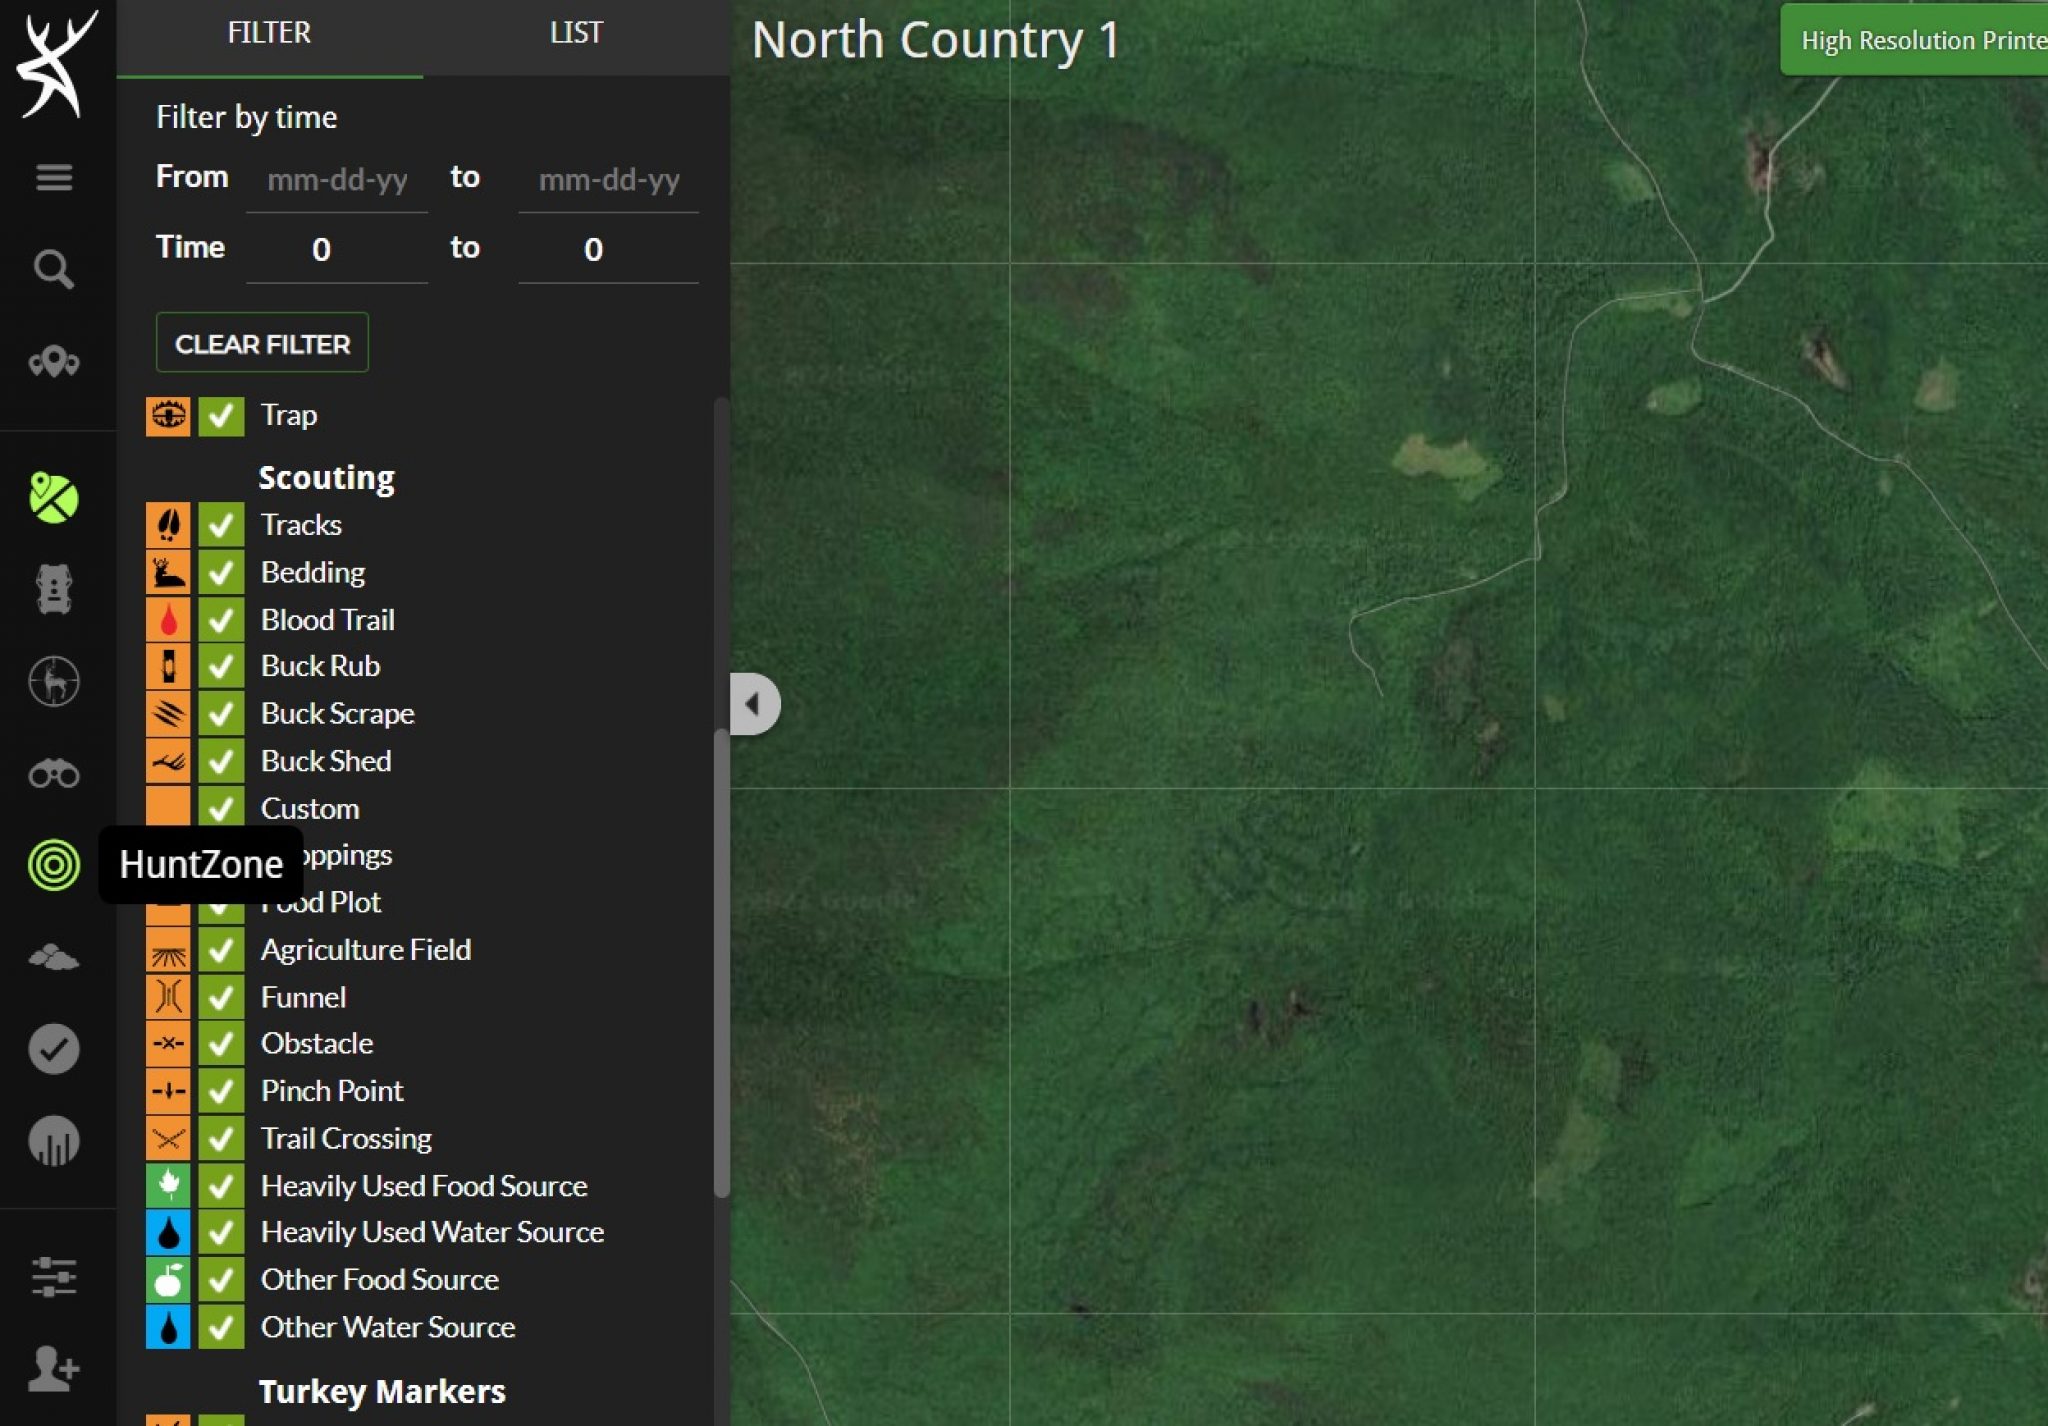The image size is (2048, 1426).
Task: Click the filter list scrollbar
Action: (721, 960)
